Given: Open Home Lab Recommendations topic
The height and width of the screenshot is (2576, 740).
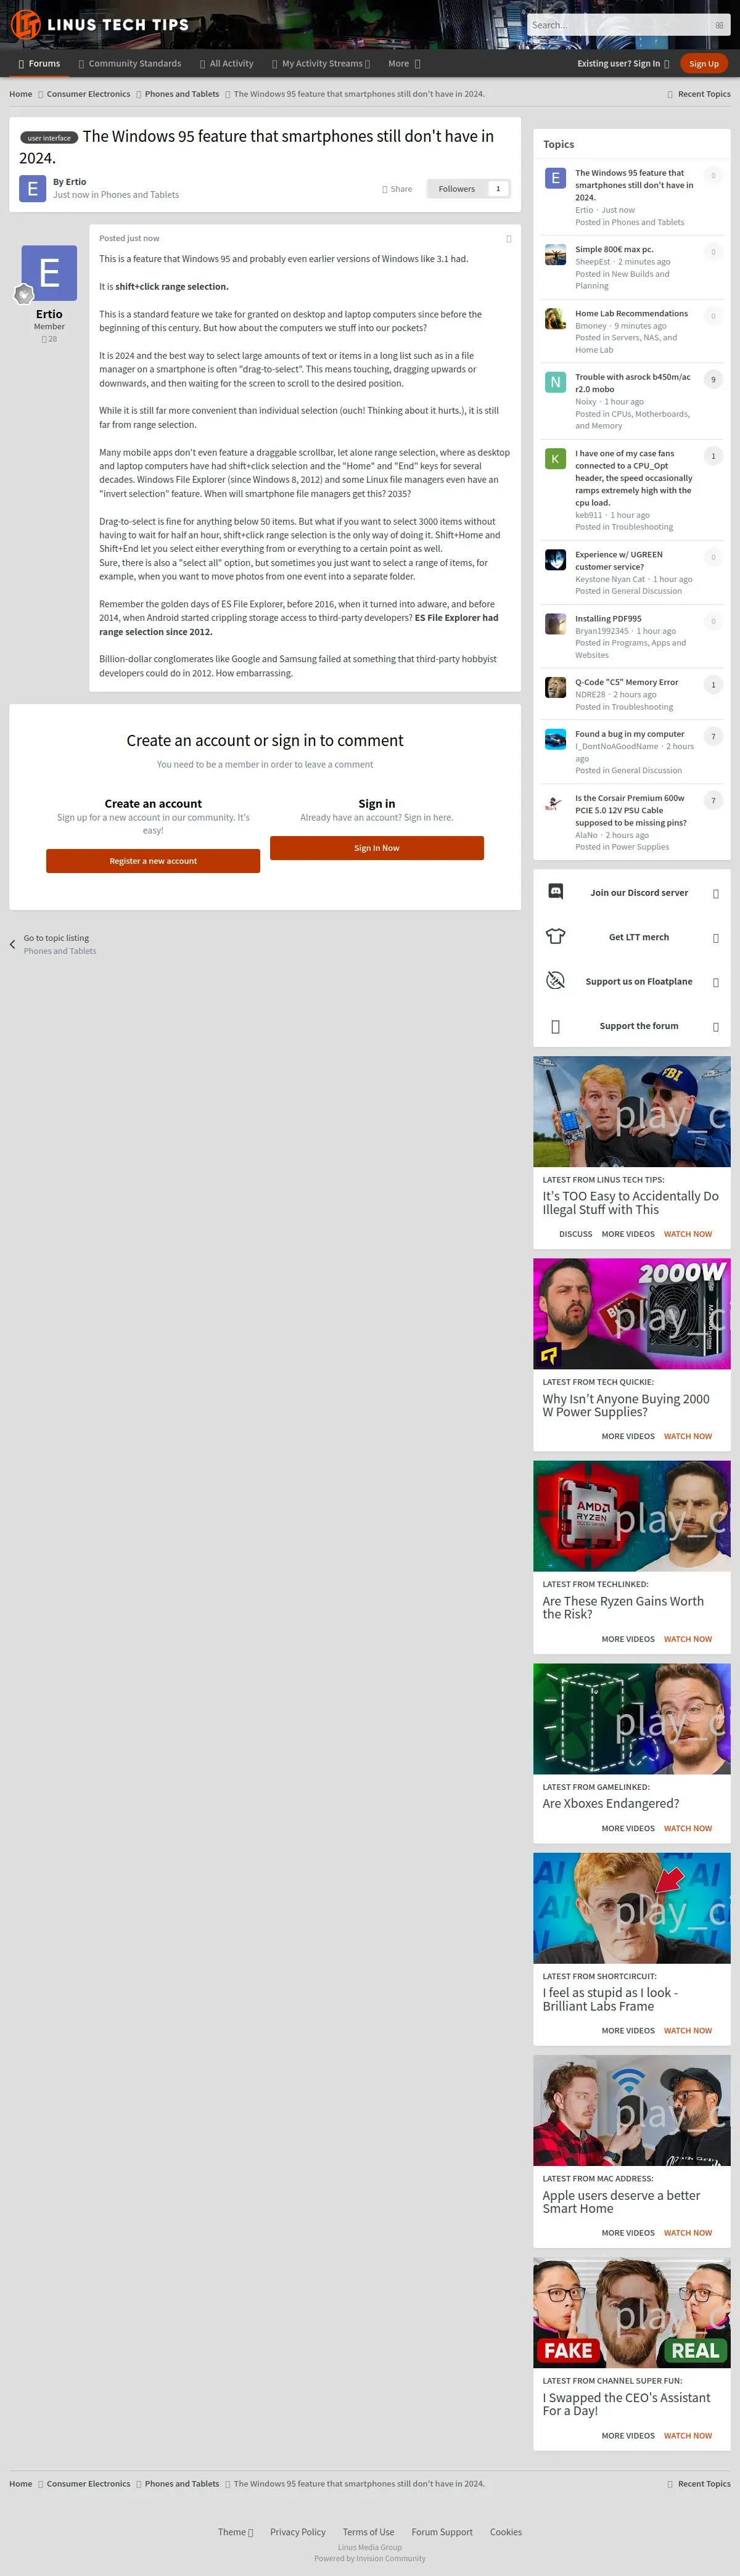Looking at the screenshot, I should (631, 313).
